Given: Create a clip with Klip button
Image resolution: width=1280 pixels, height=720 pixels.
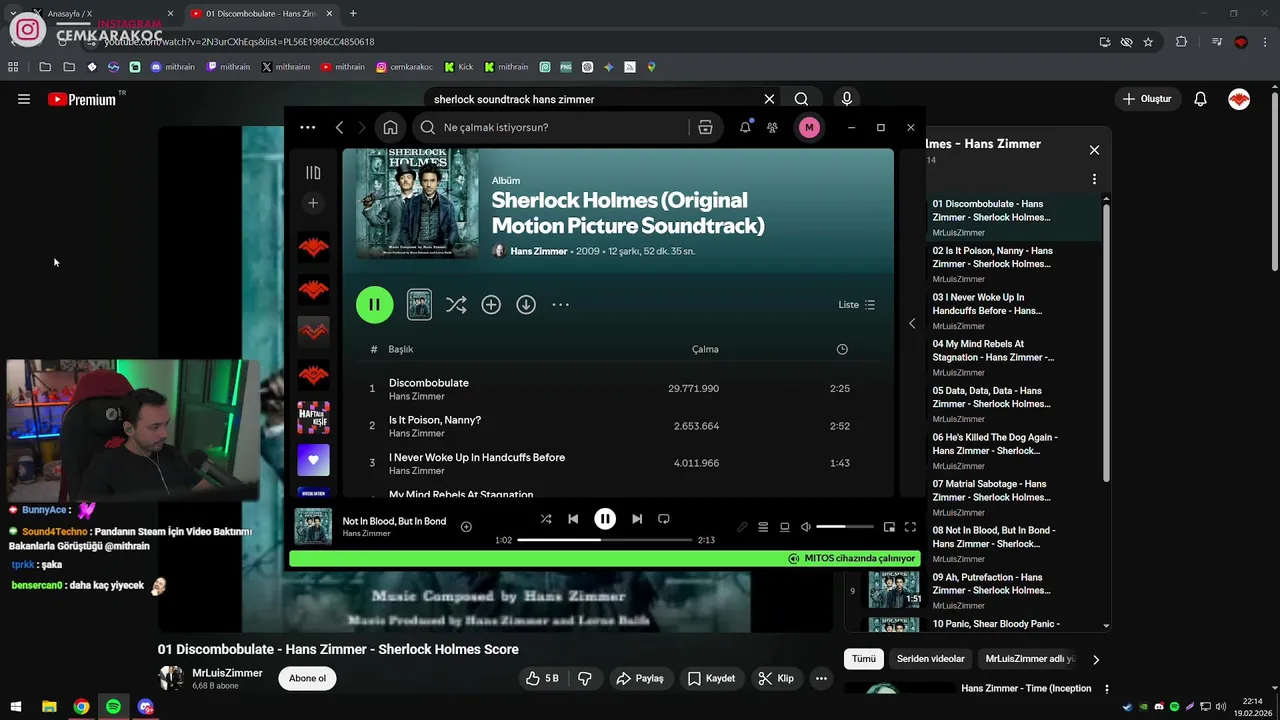Looking at the screenshot, I should coord(776,678).
